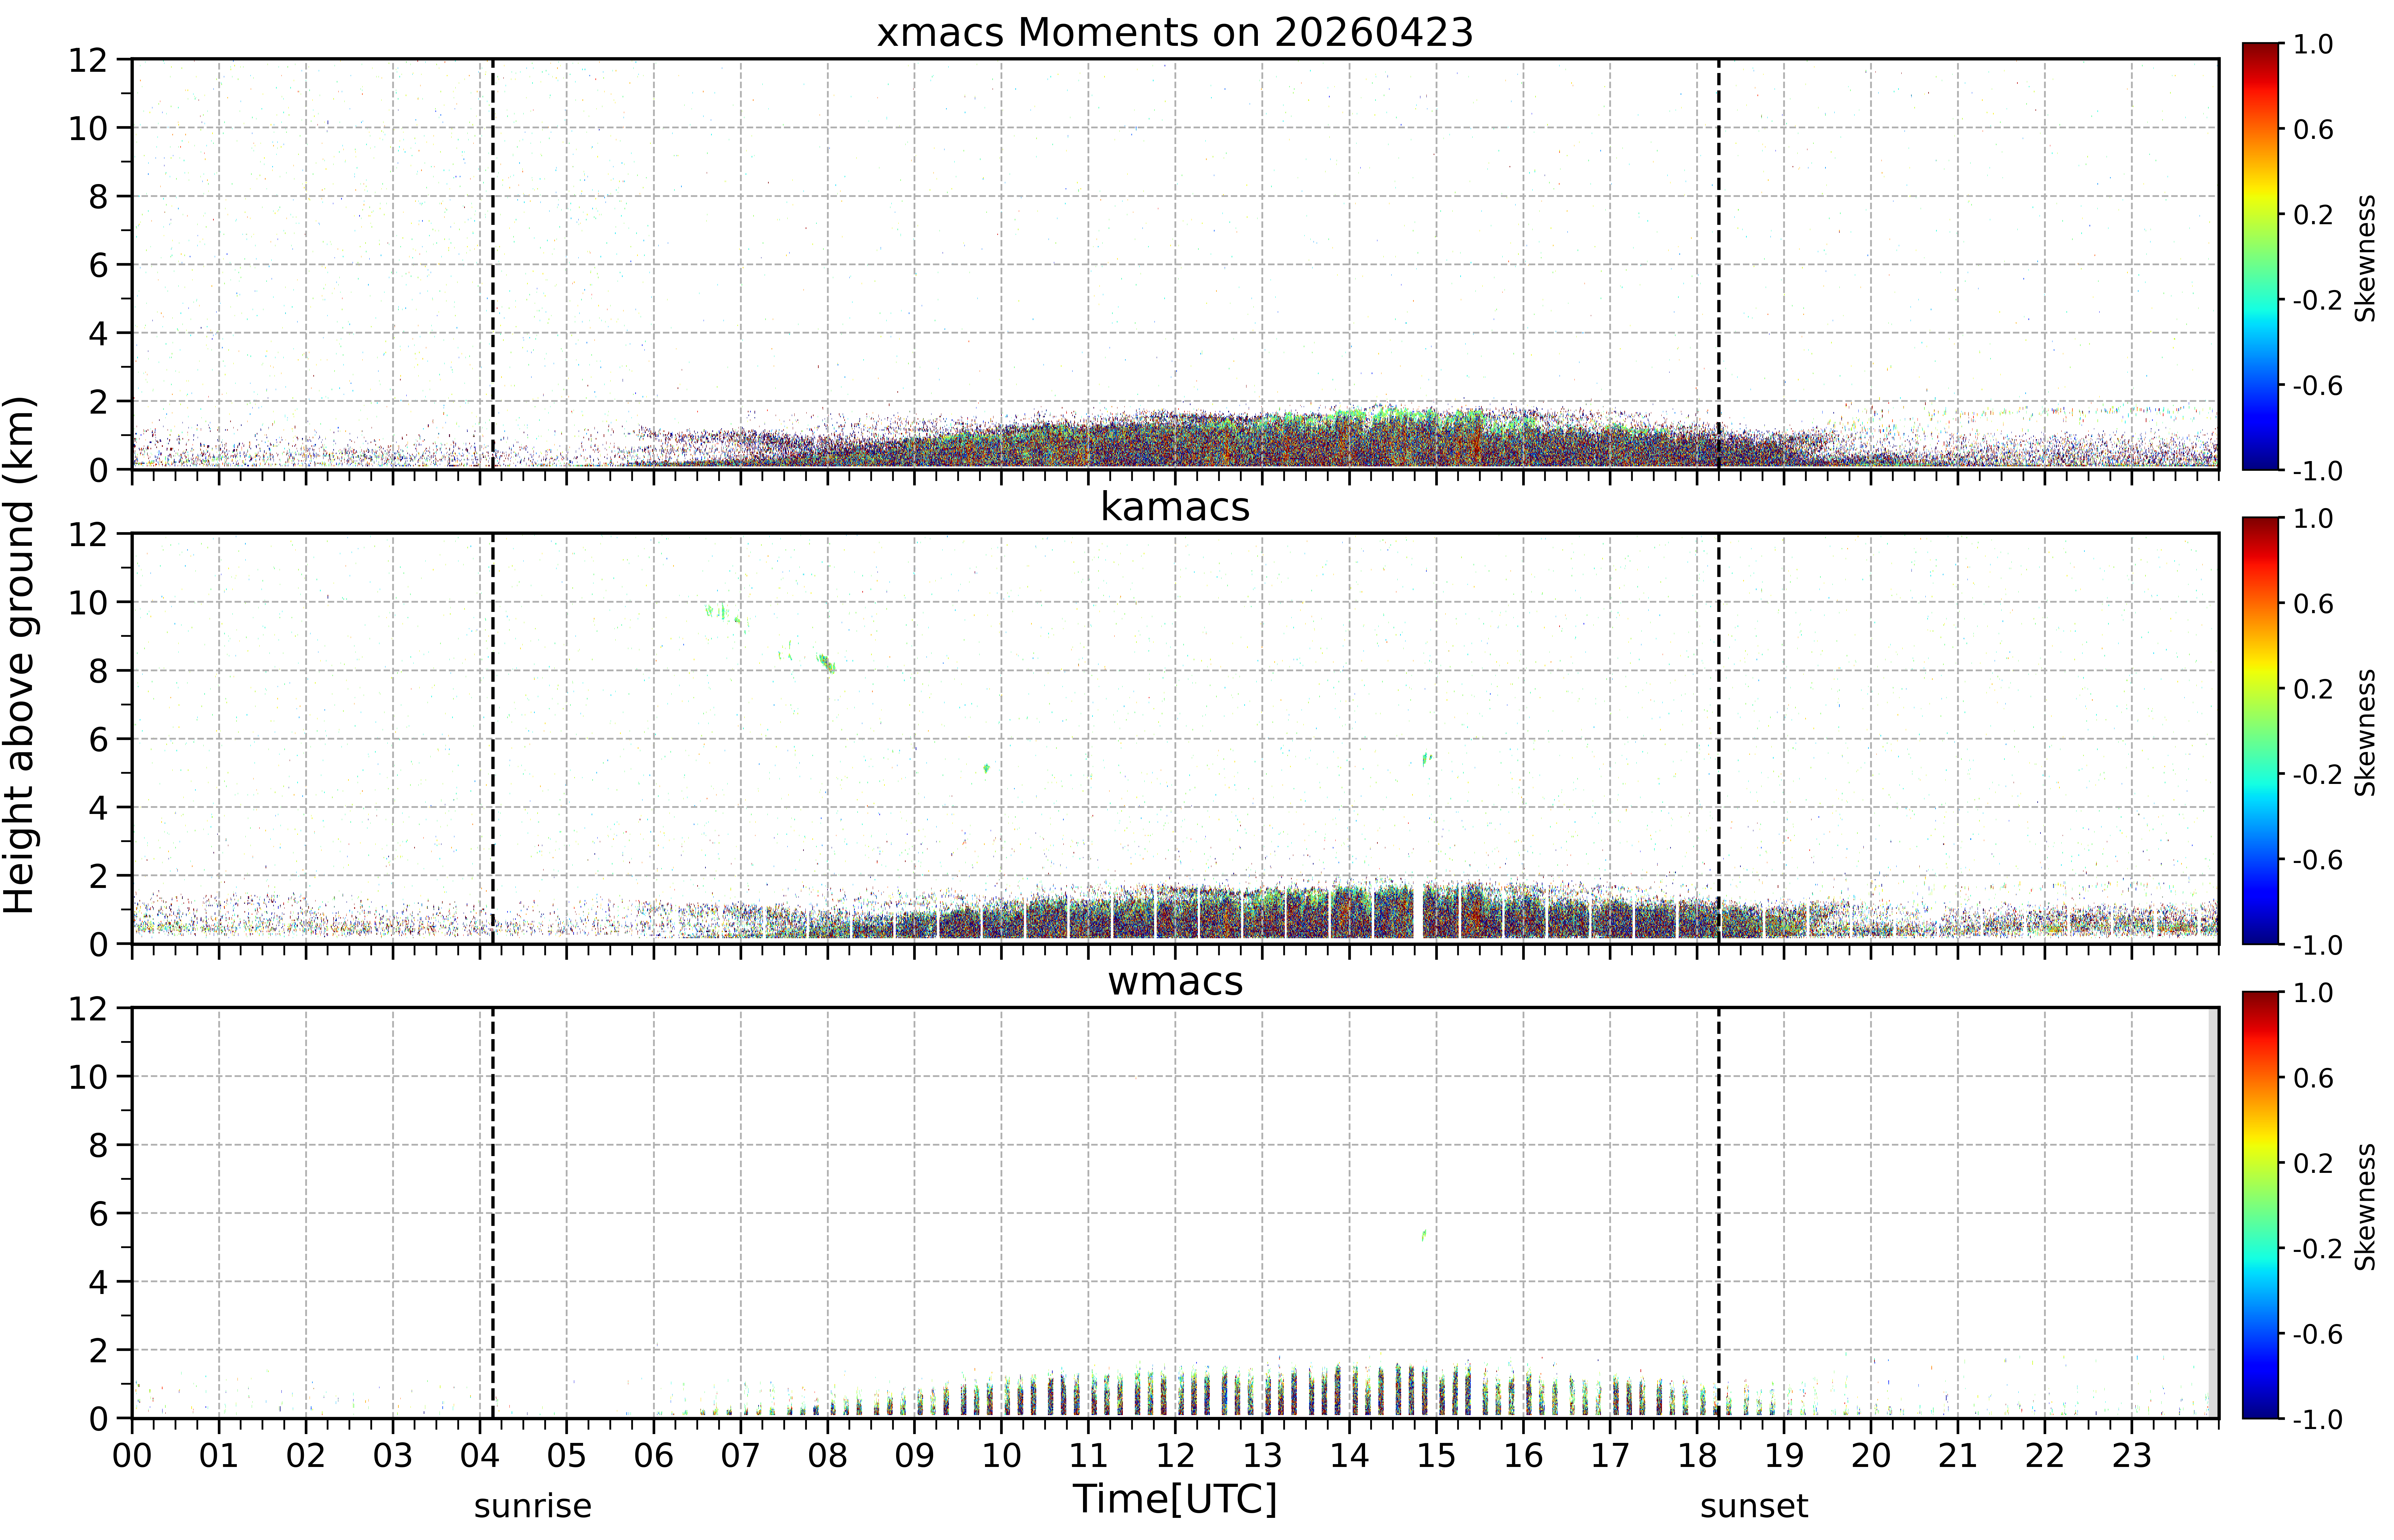The width and height of the screenshot is (2394, 1540).
Task: Click the sunset dashed line in wmacs panel
Action: pyautogui.click(x=1719, y=1213)
